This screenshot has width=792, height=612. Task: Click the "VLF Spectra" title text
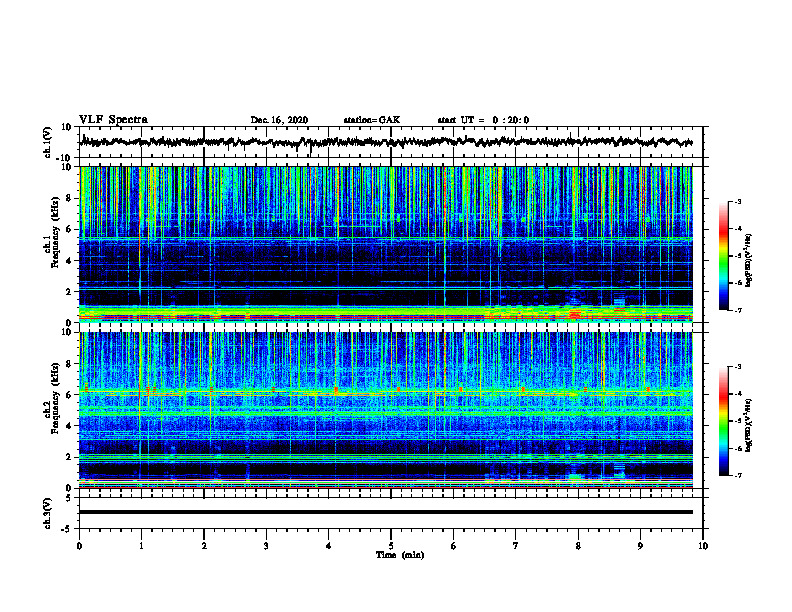coord(113,120)
